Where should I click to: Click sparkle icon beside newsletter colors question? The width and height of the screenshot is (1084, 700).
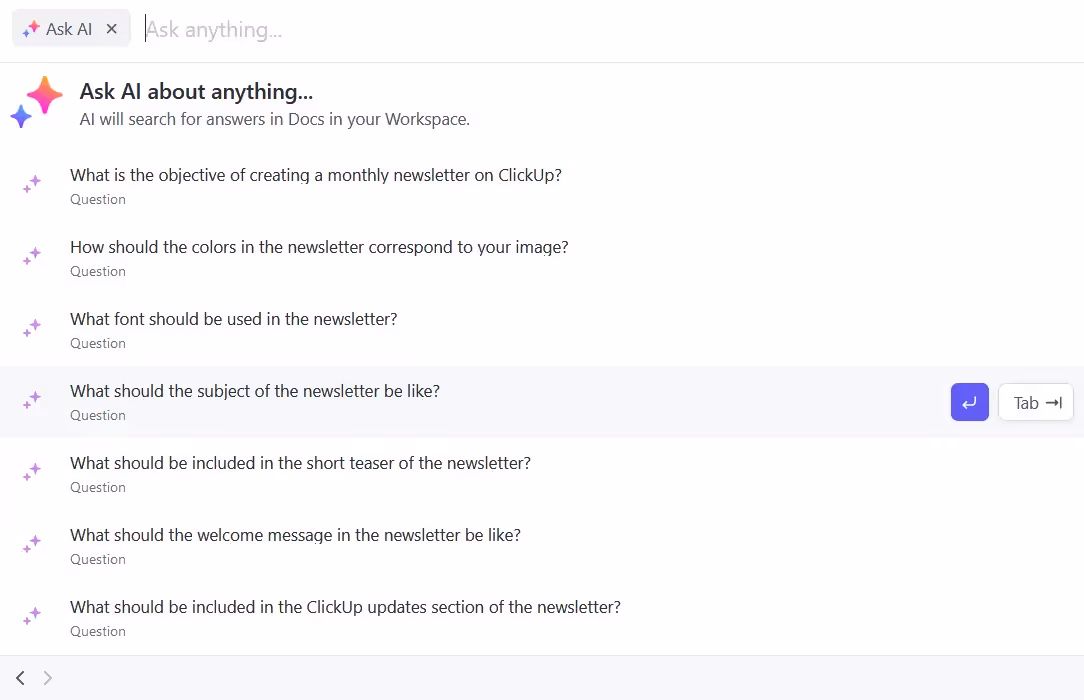point(32,256)
